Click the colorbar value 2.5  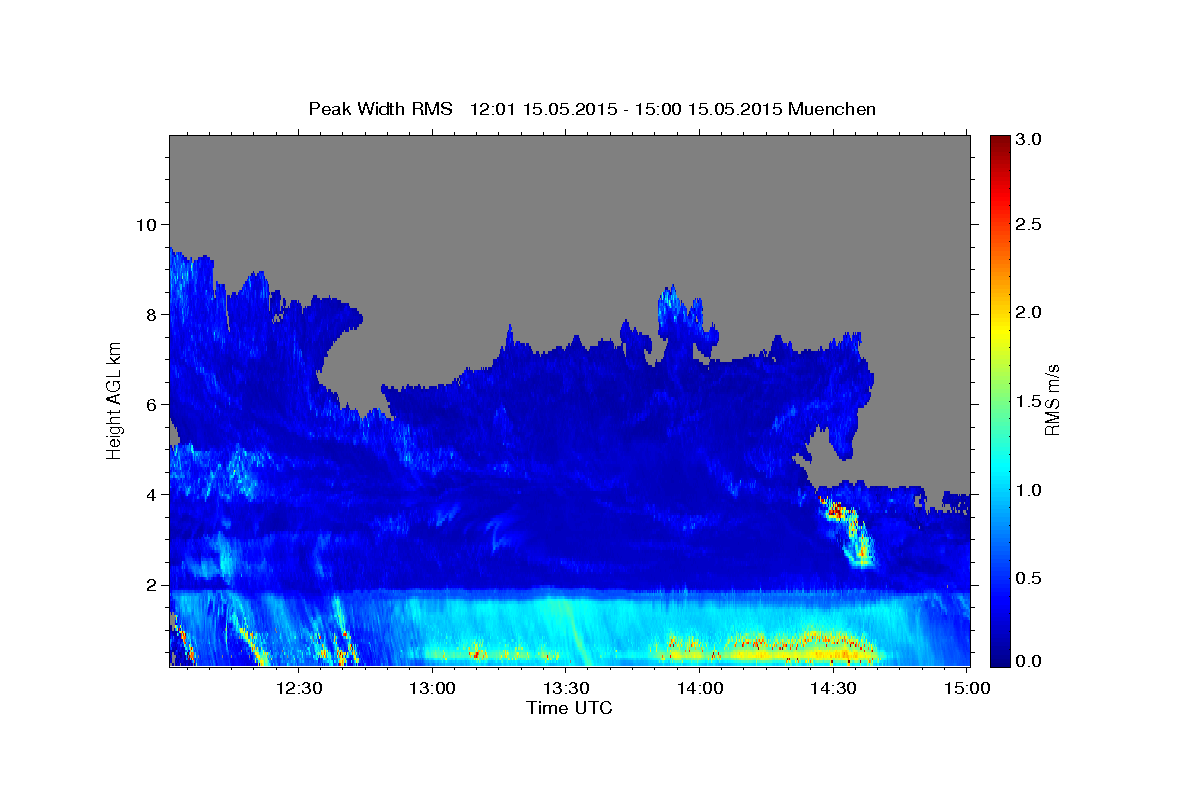[x=1029, y=224]
